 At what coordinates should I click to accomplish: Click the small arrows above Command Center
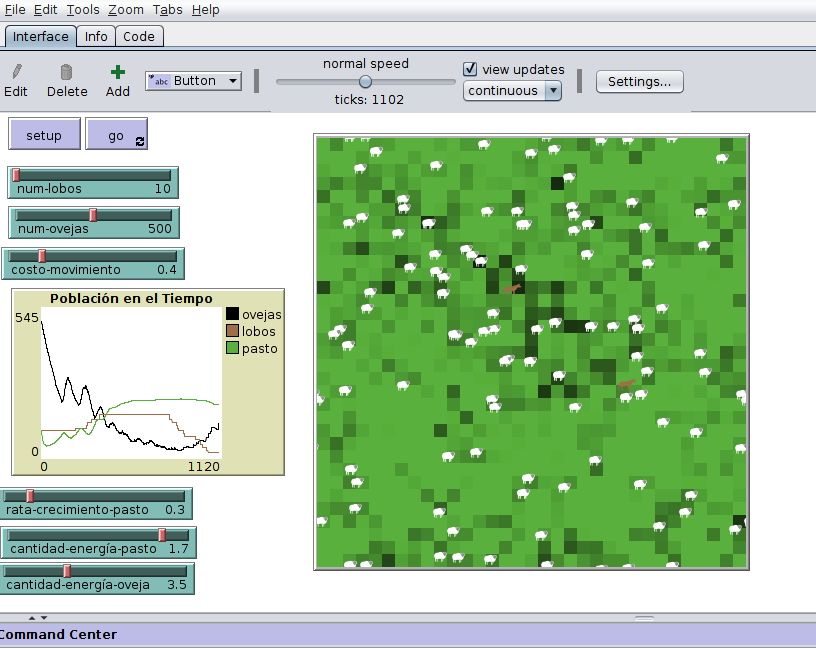[x=37, y=618]
